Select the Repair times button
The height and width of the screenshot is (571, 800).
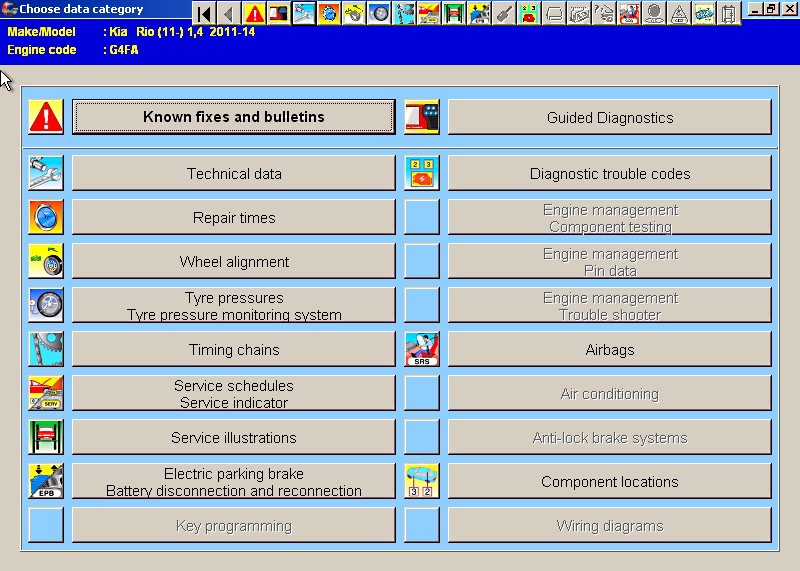[234, 218]
